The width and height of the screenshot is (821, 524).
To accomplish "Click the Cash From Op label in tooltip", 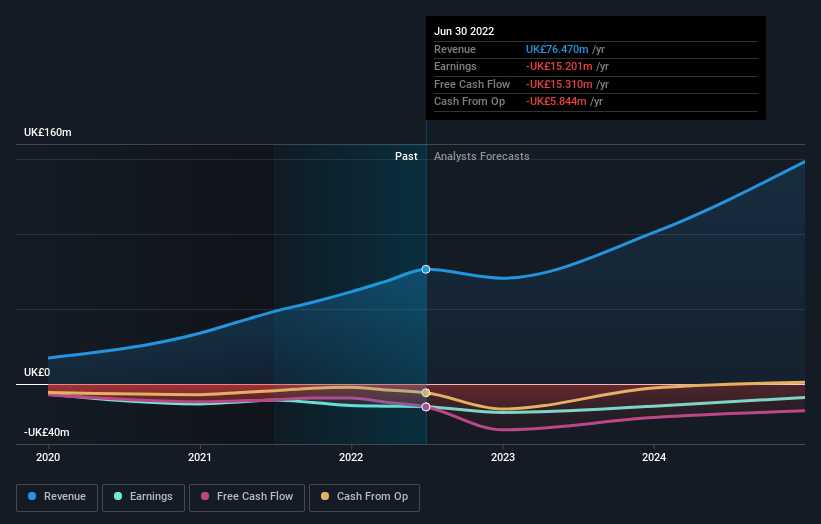I will click(470, 102).
